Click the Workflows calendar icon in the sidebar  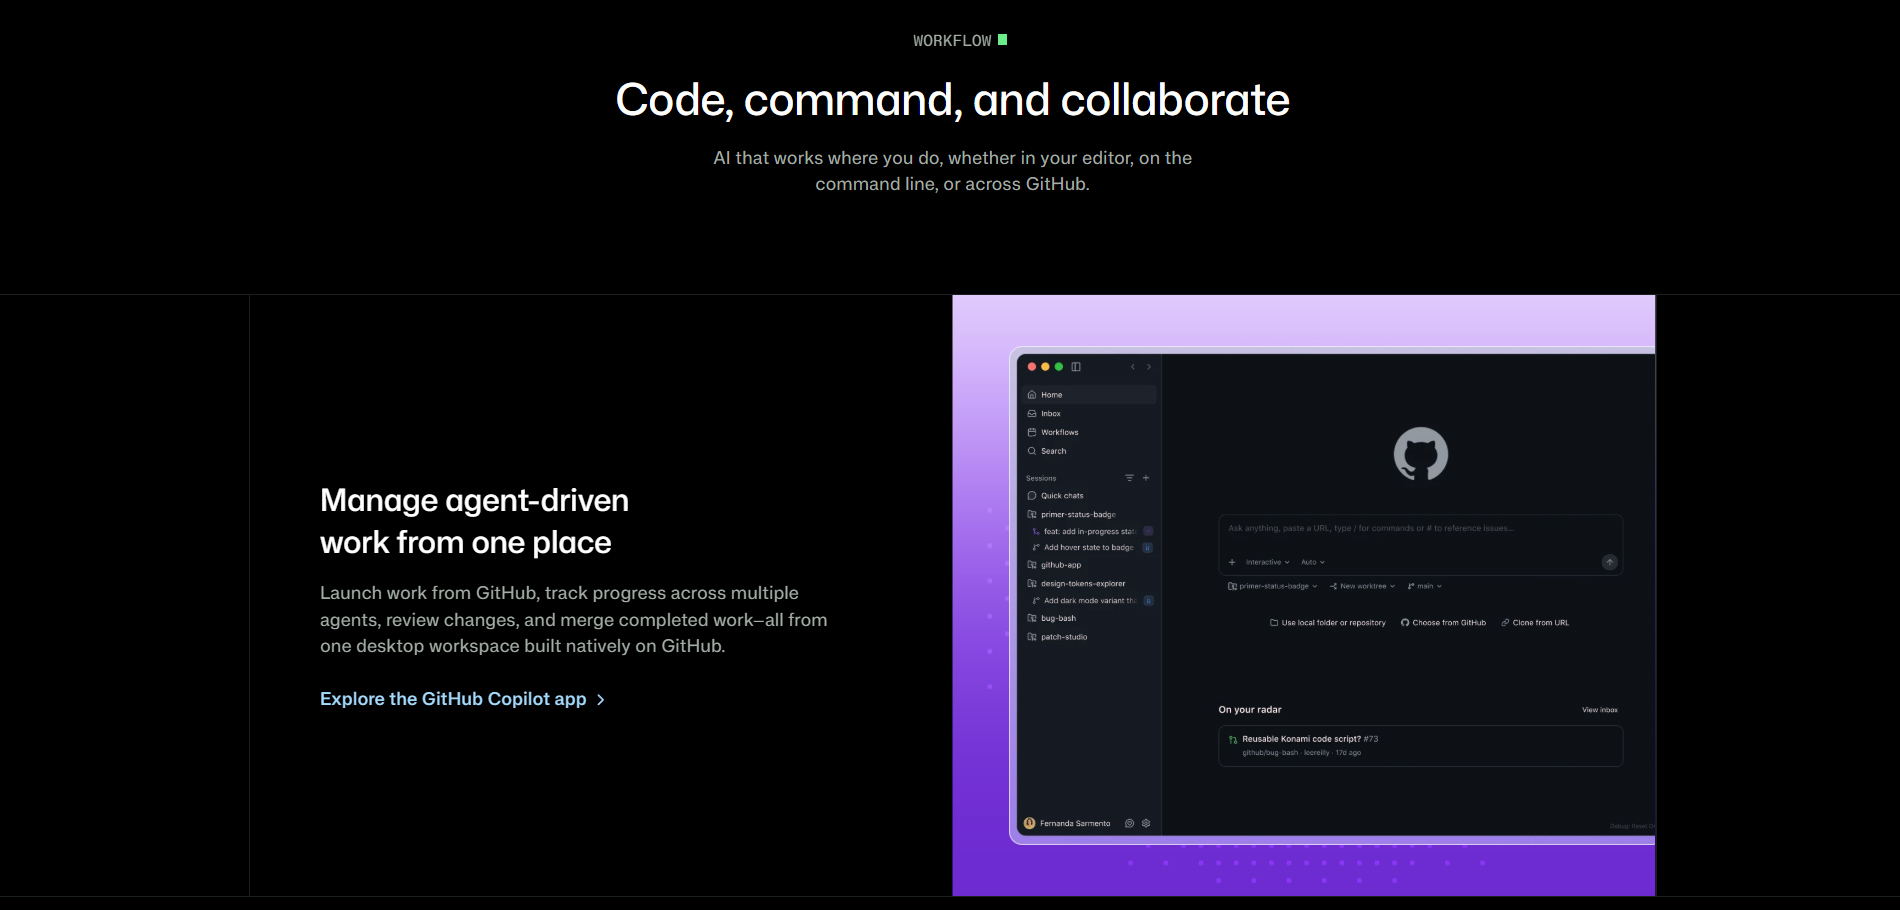click(x=1032, y=432)
